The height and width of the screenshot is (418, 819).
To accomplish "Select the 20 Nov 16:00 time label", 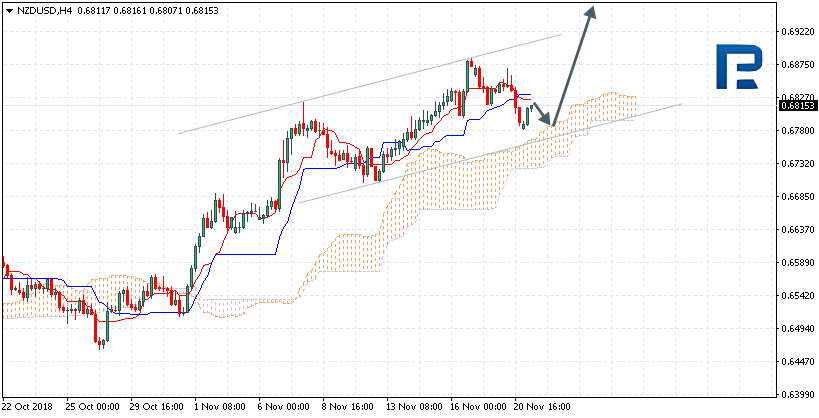I will tap(543, 408).
